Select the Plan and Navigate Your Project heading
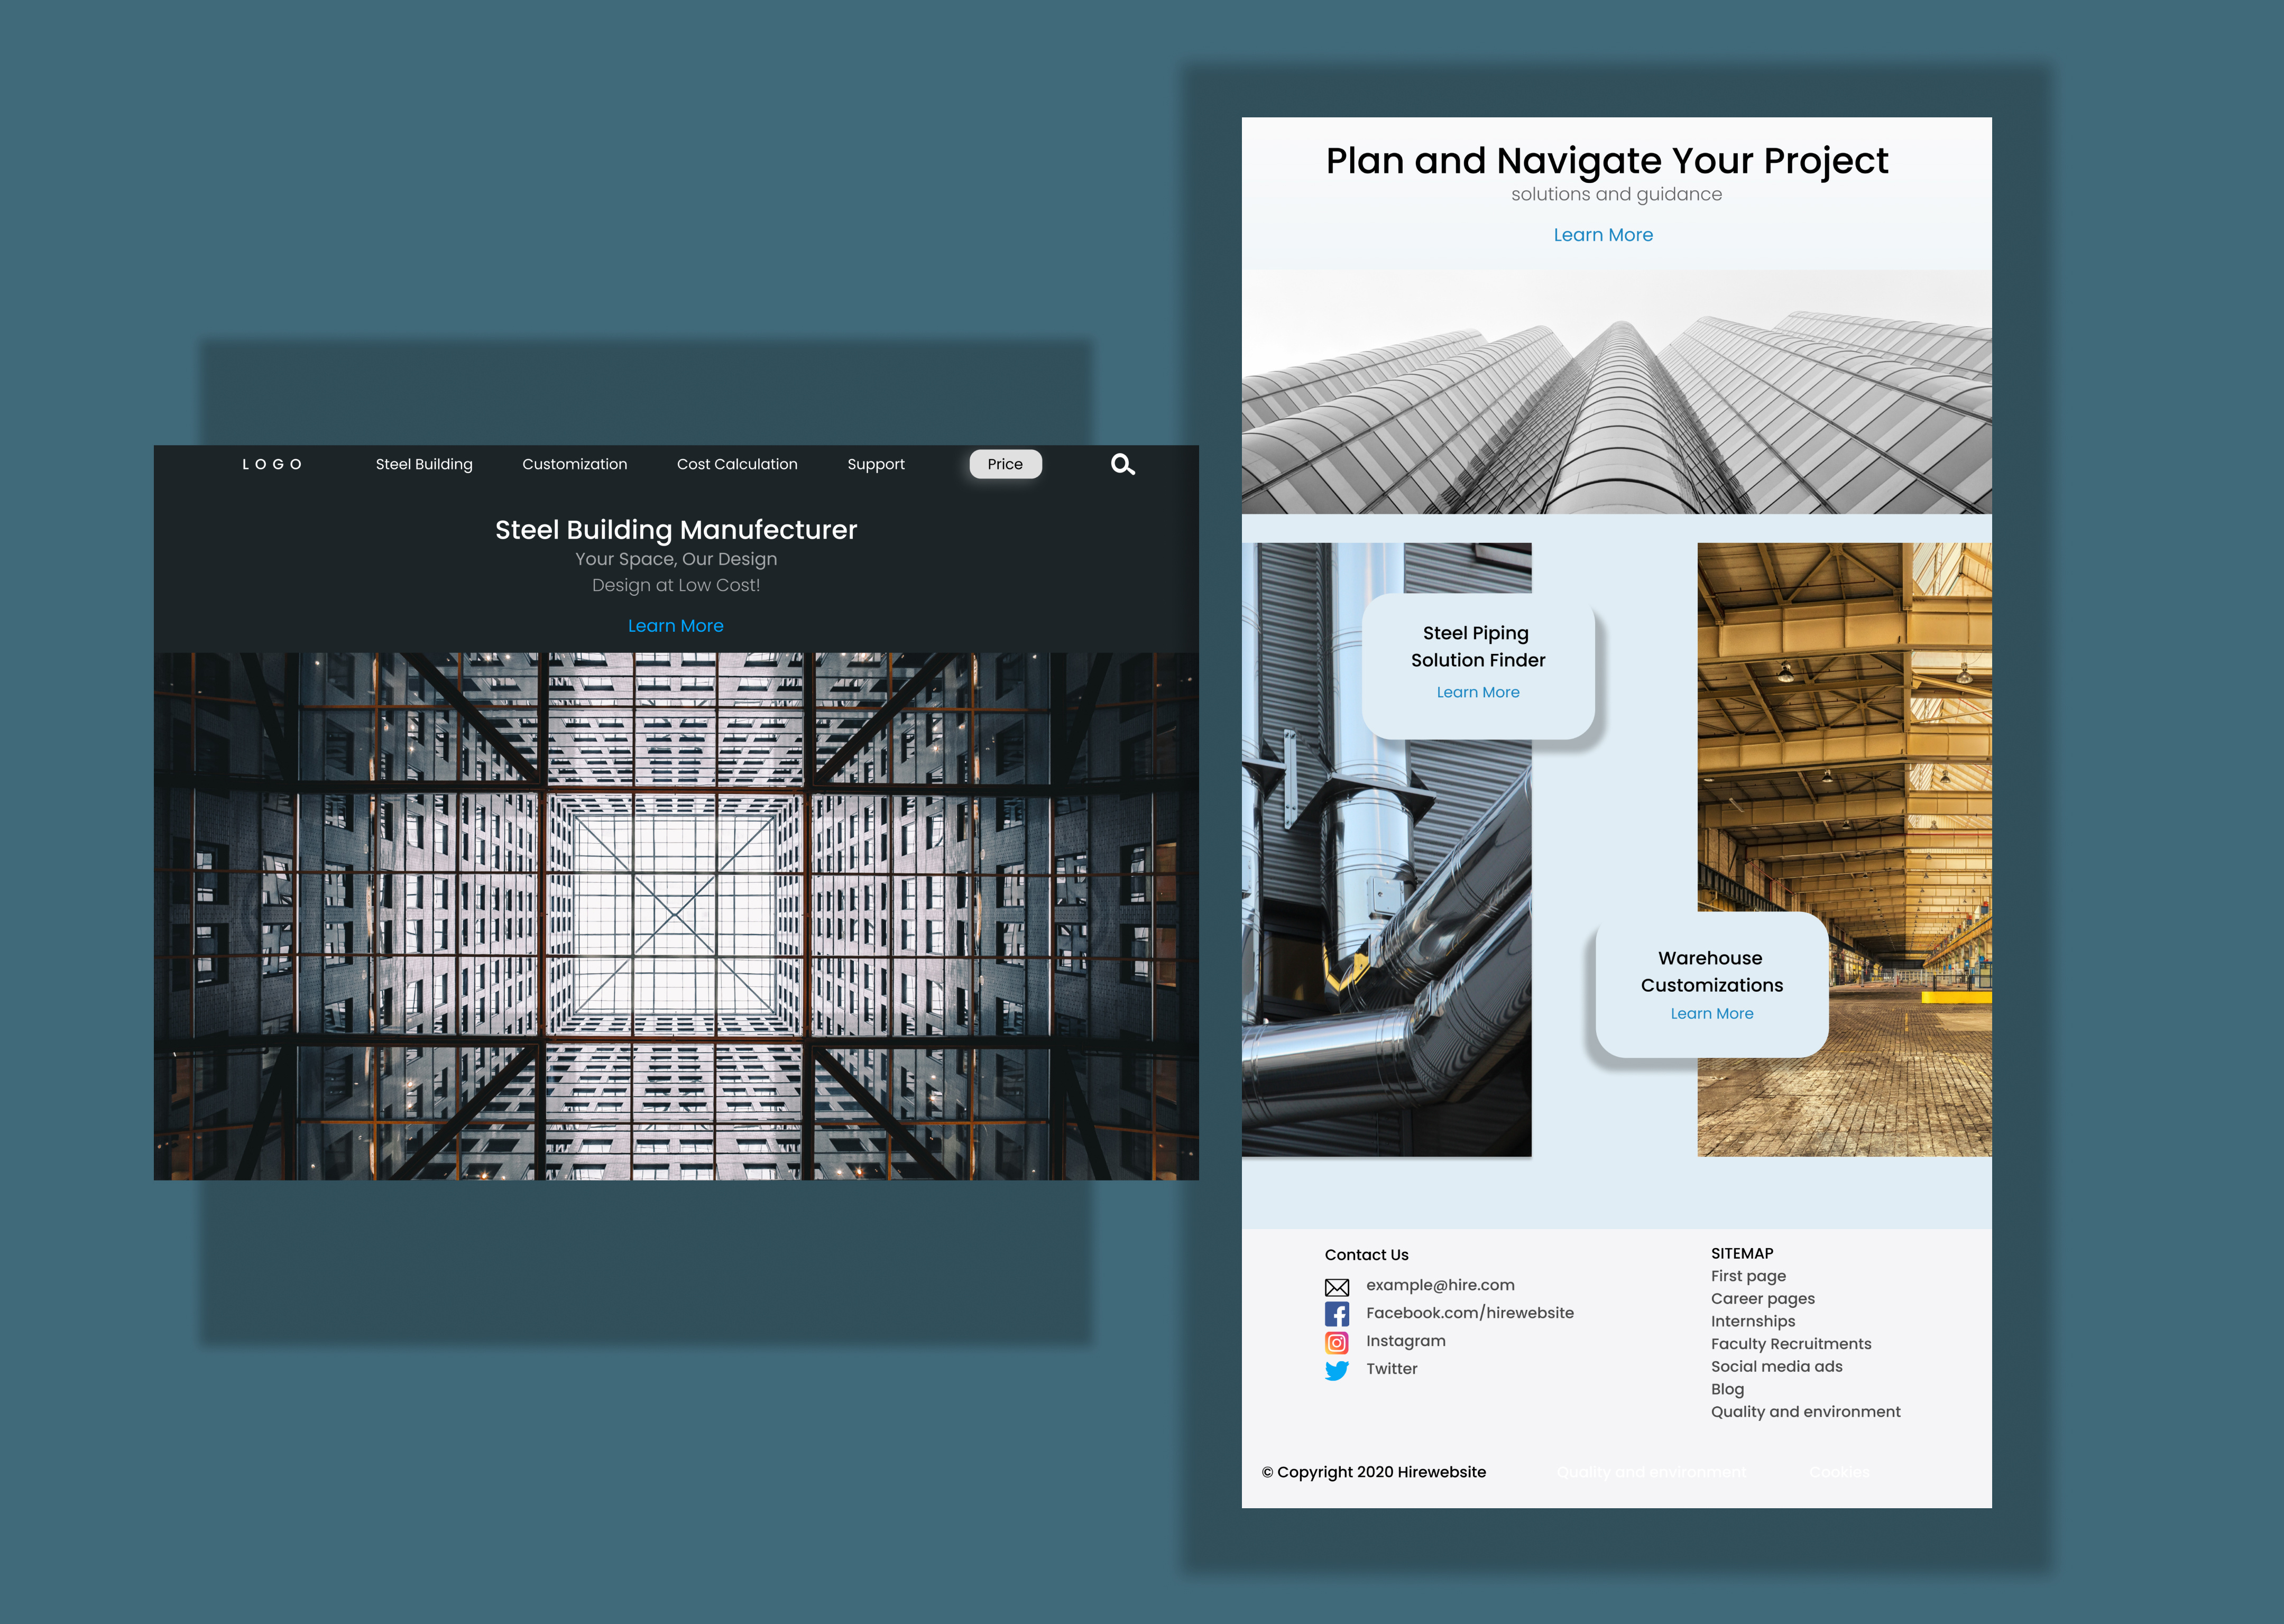The height and width of the screenshot is (1624, 2284). tap(1607, 161)
